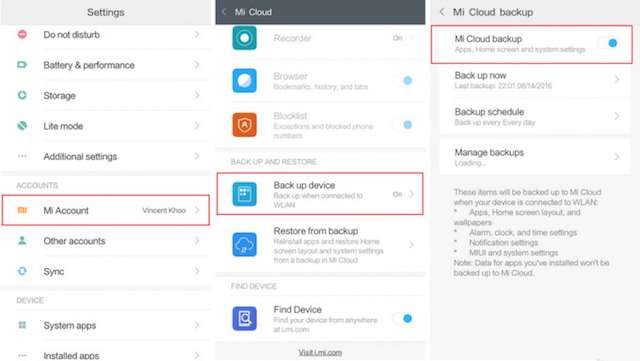
Task: Open Do not disturb via its chevron
Action: 197,34
